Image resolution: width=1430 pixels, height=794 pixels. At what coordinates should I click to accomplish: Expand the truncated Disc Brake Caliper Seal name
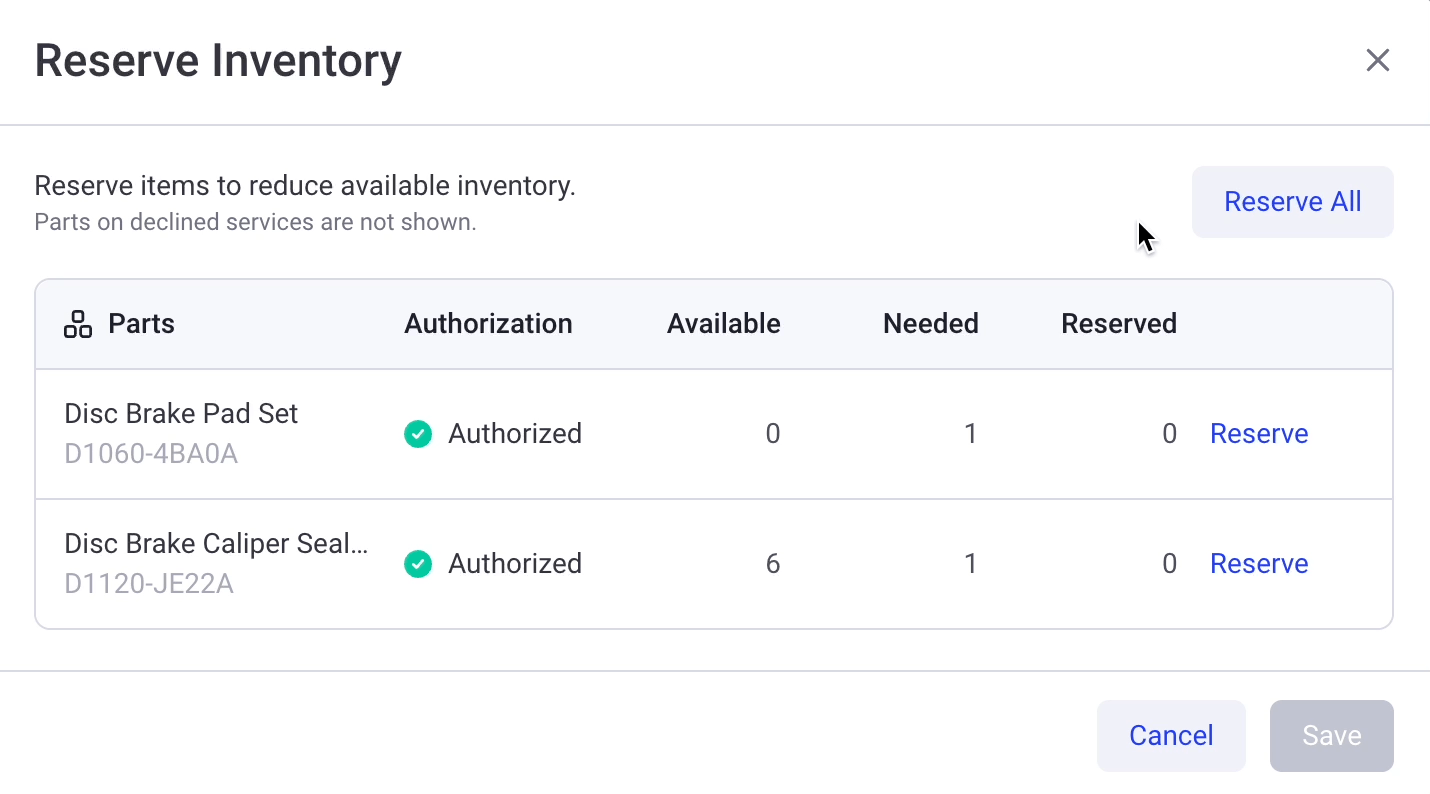coord(215,543)
